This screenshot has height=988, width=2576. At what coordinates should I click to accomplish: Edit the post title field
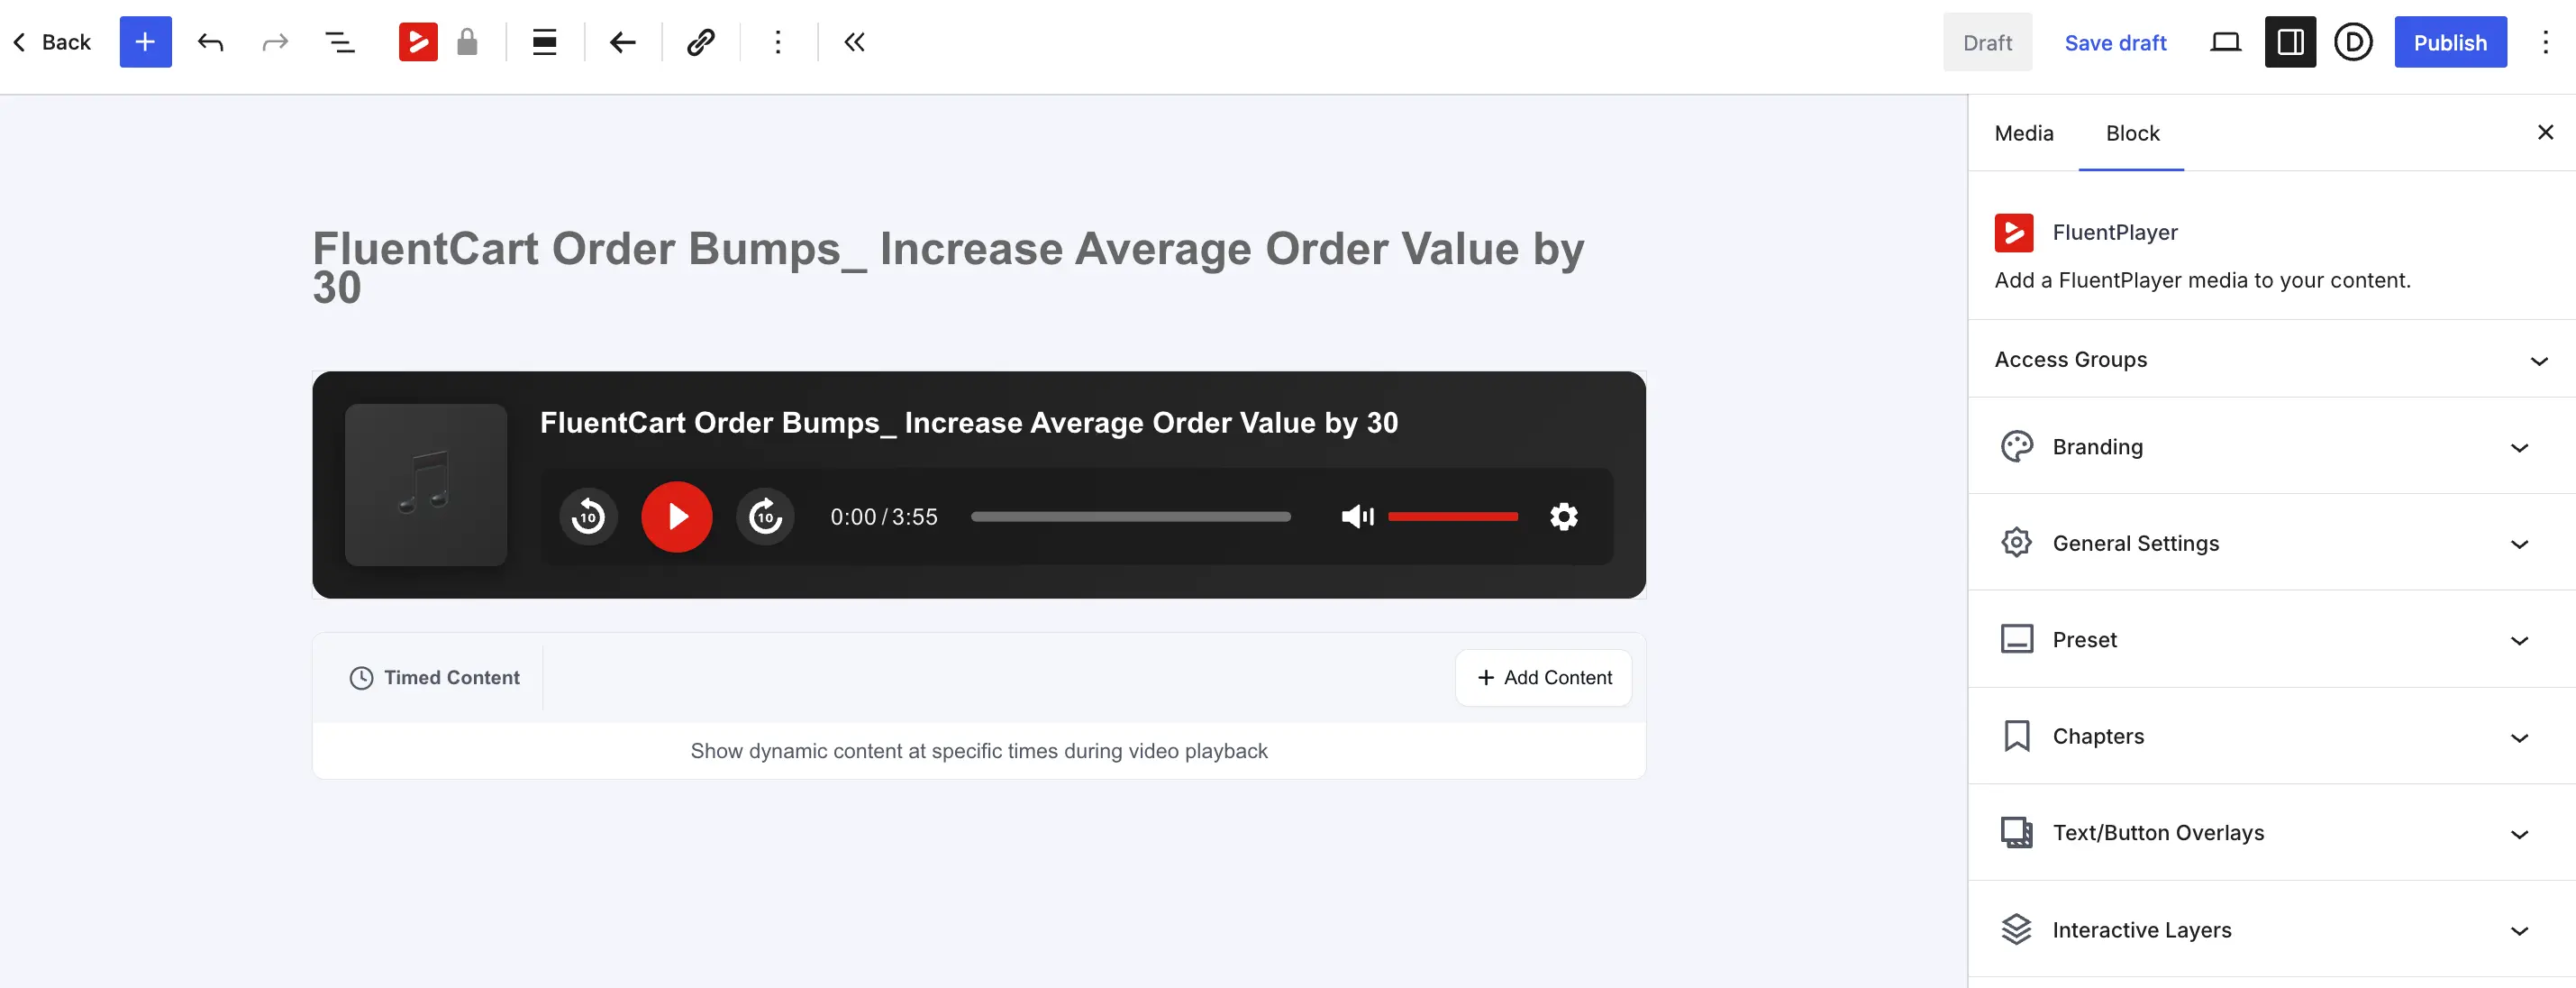click(979, 268)
